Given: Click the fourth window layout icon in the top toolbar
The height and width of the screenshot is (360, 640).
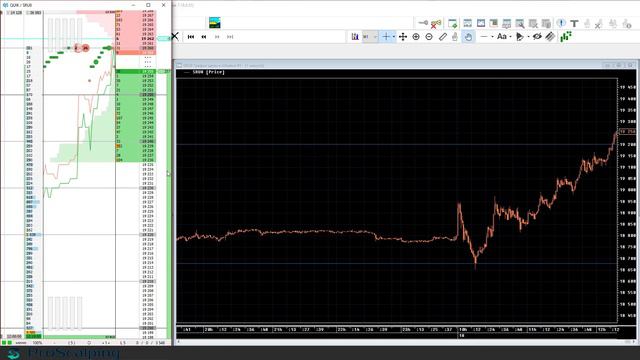Looking at the screenshot, I should [507, 23].
